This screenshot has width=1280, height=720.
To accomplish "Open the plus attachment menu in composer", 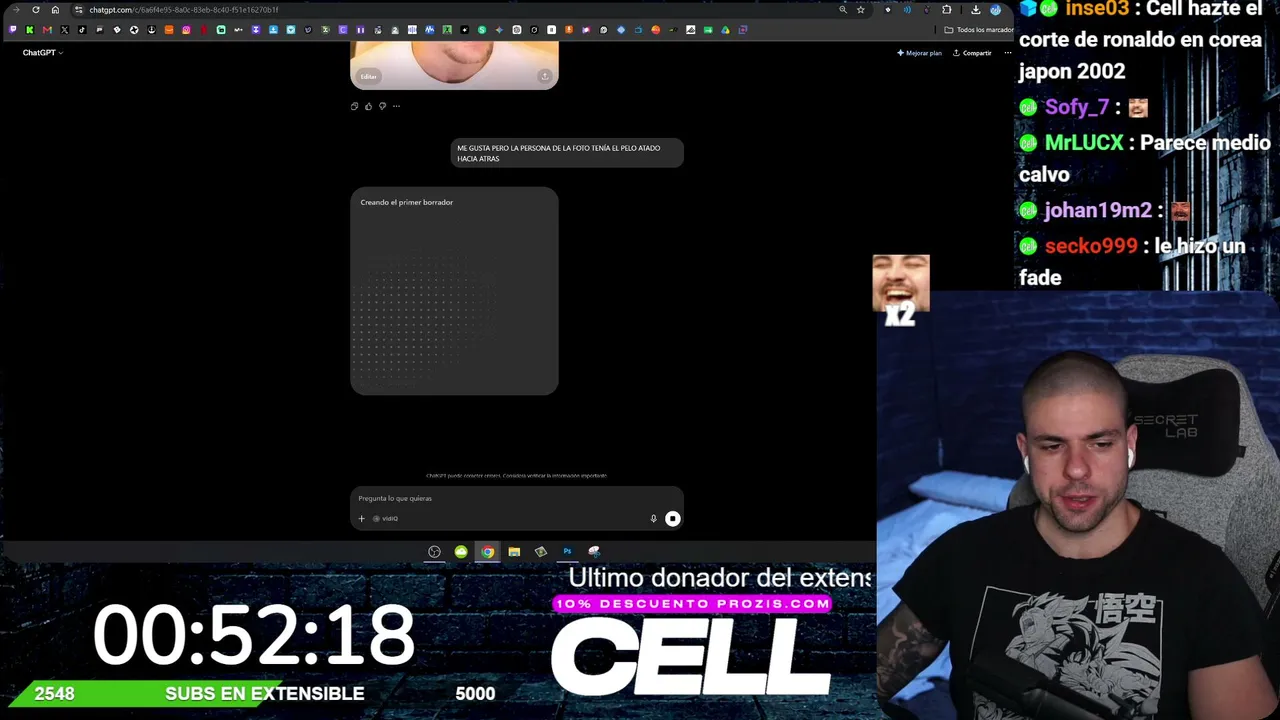I will pos(361,518).
